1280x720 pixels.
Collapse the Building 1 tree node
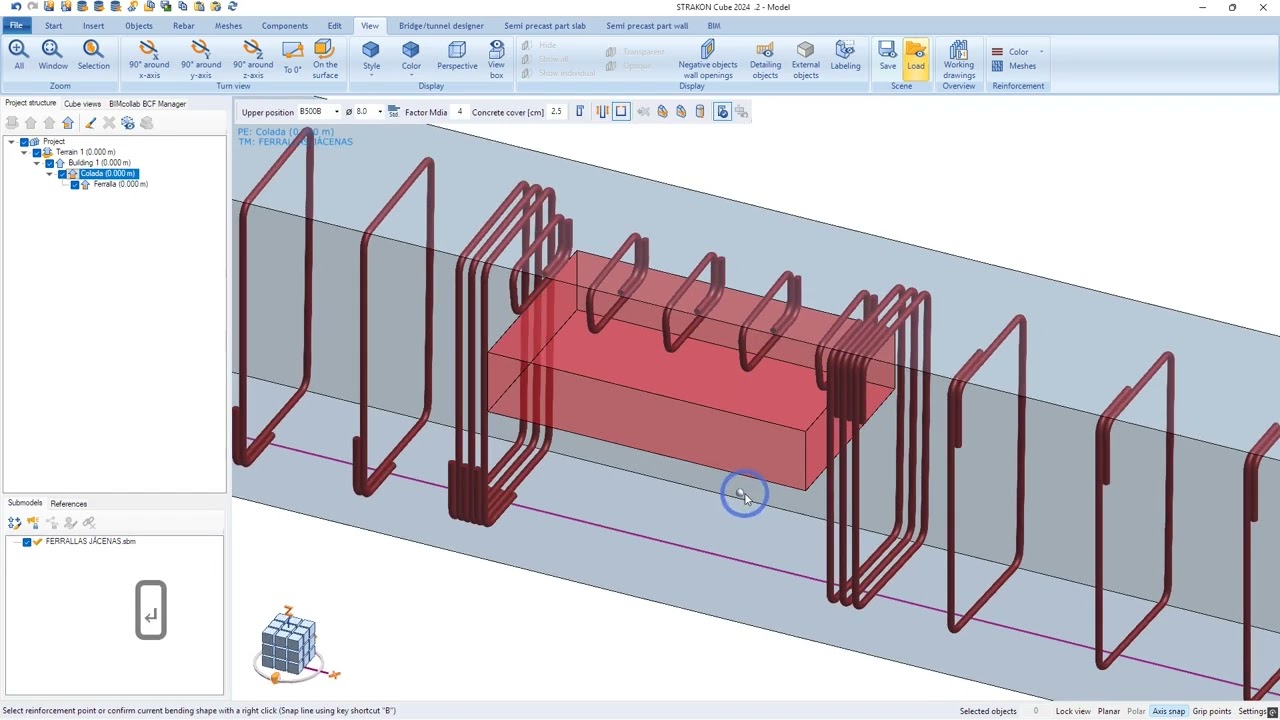click(37, 163)
